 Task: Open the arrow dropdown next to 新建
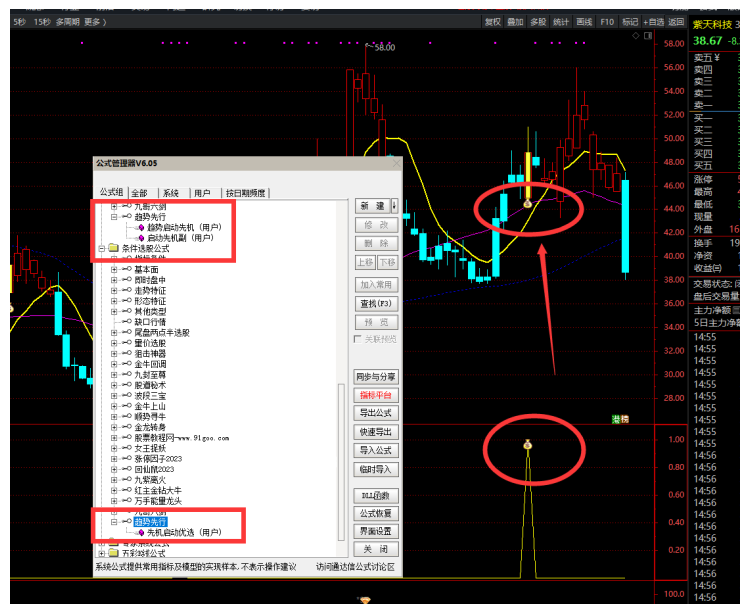394,206
